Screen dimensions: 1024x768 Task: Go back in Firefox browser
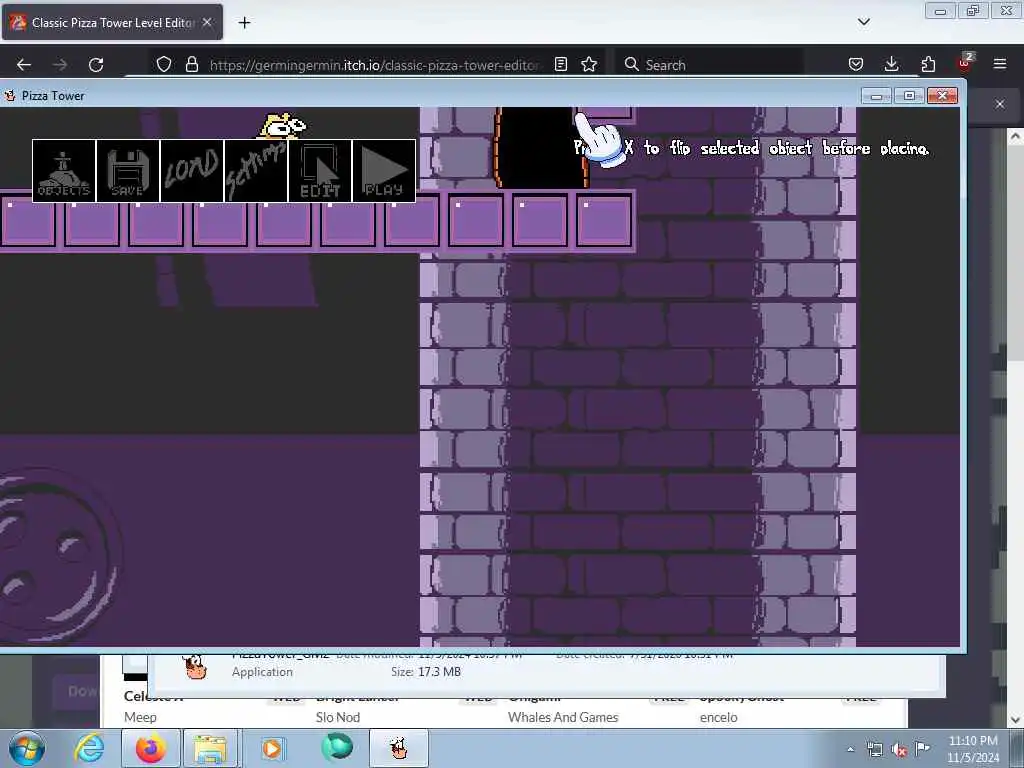point(24,65)
